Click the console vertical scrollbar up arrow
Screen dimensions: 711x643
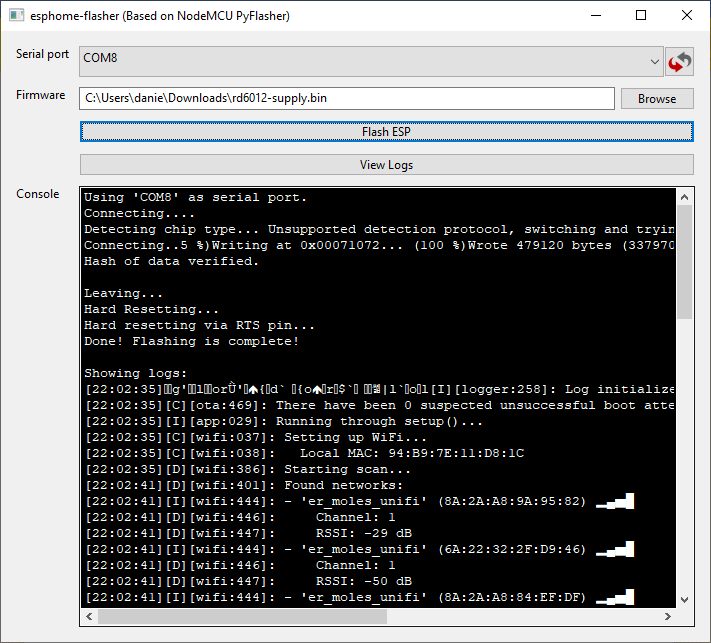(685, 197)
